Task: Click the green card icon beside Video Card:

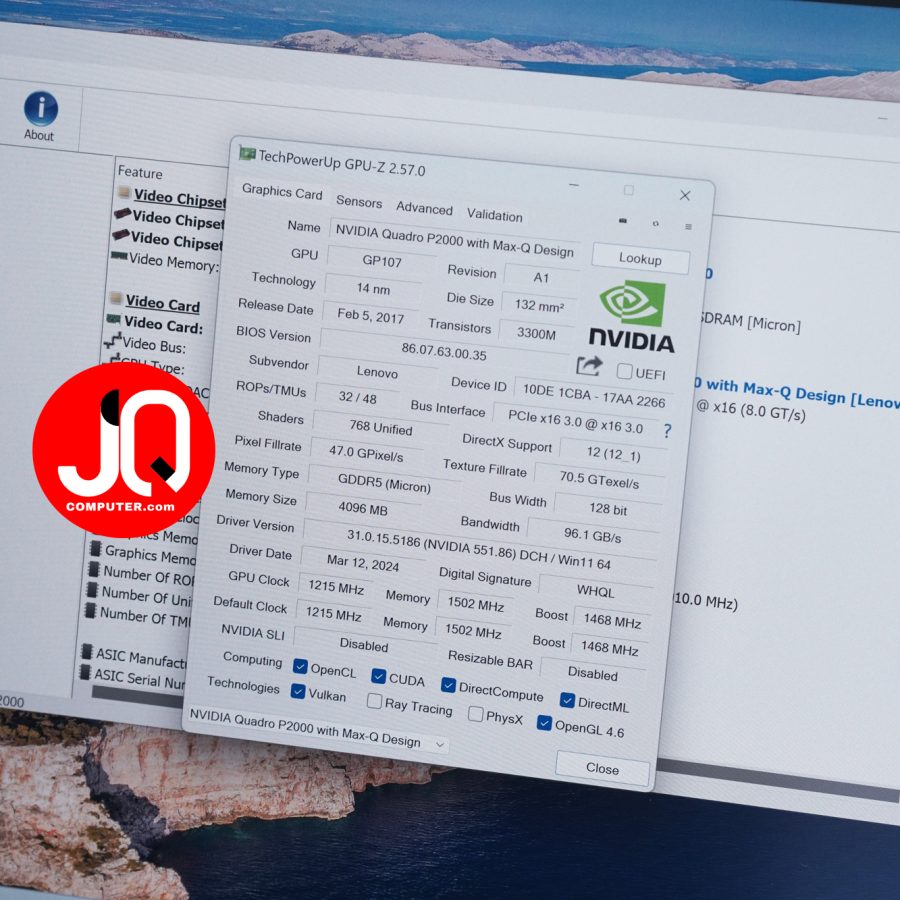Action: click(112, 319)
